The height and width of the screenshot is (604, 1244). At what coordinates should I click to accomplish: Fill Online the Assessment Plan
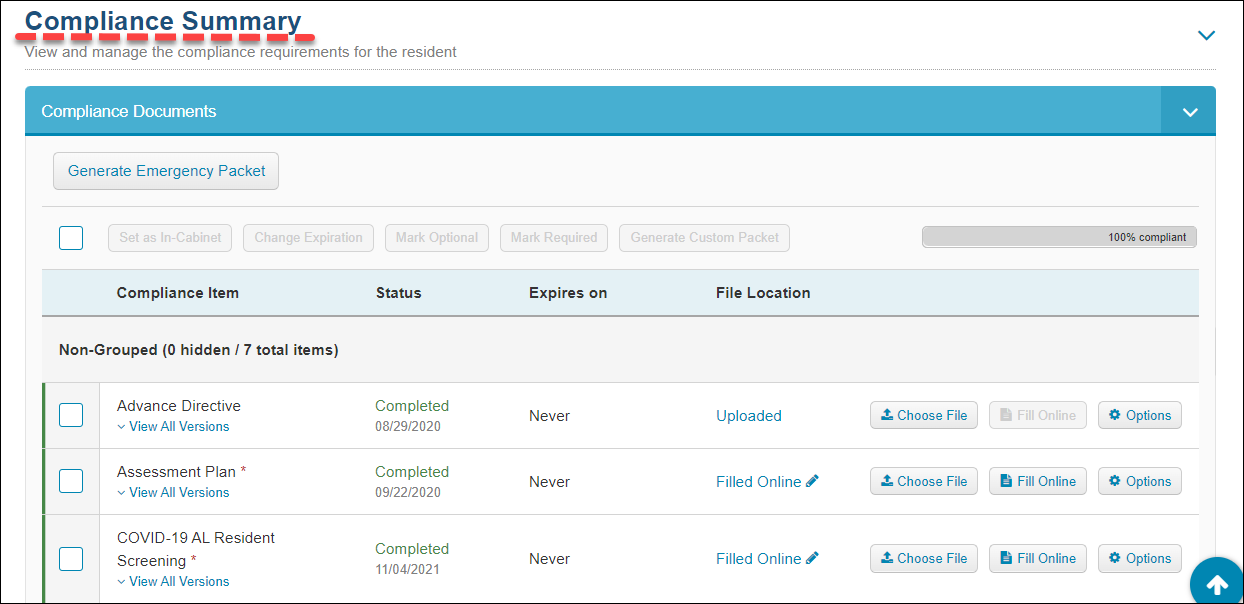click(1038, 481)
